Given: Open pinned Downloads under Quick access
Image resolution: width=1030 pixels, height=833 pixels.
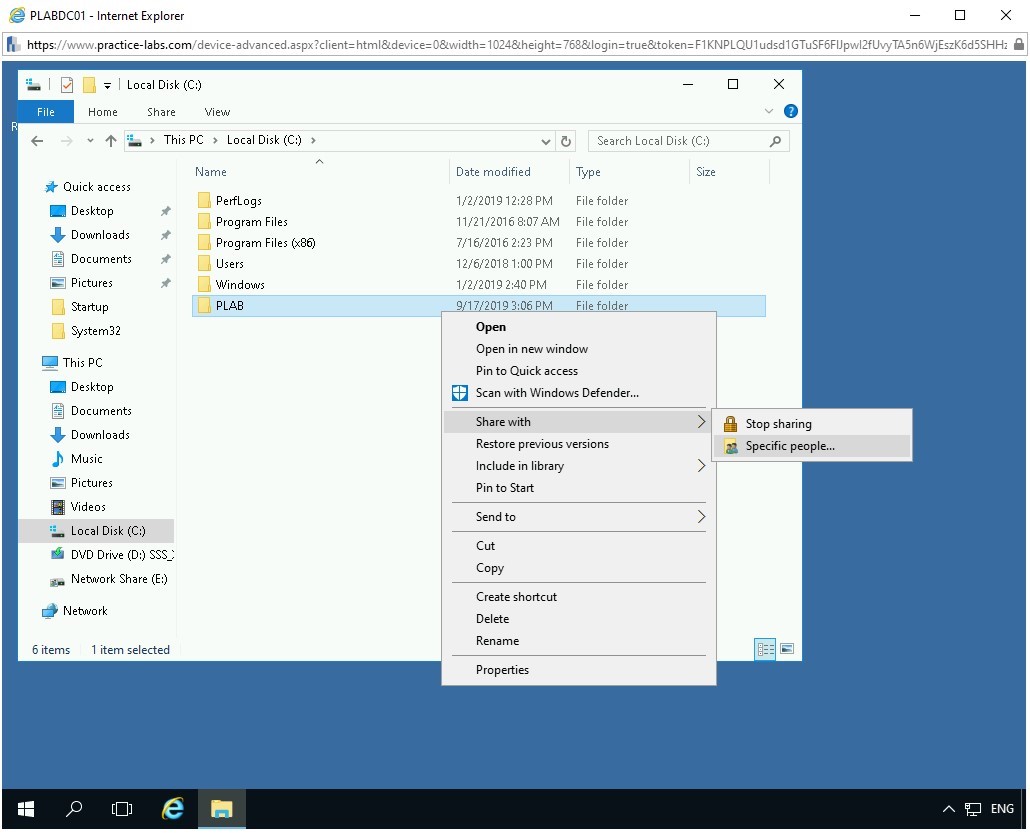Looking at the screenshot, I should pos(100,235).
